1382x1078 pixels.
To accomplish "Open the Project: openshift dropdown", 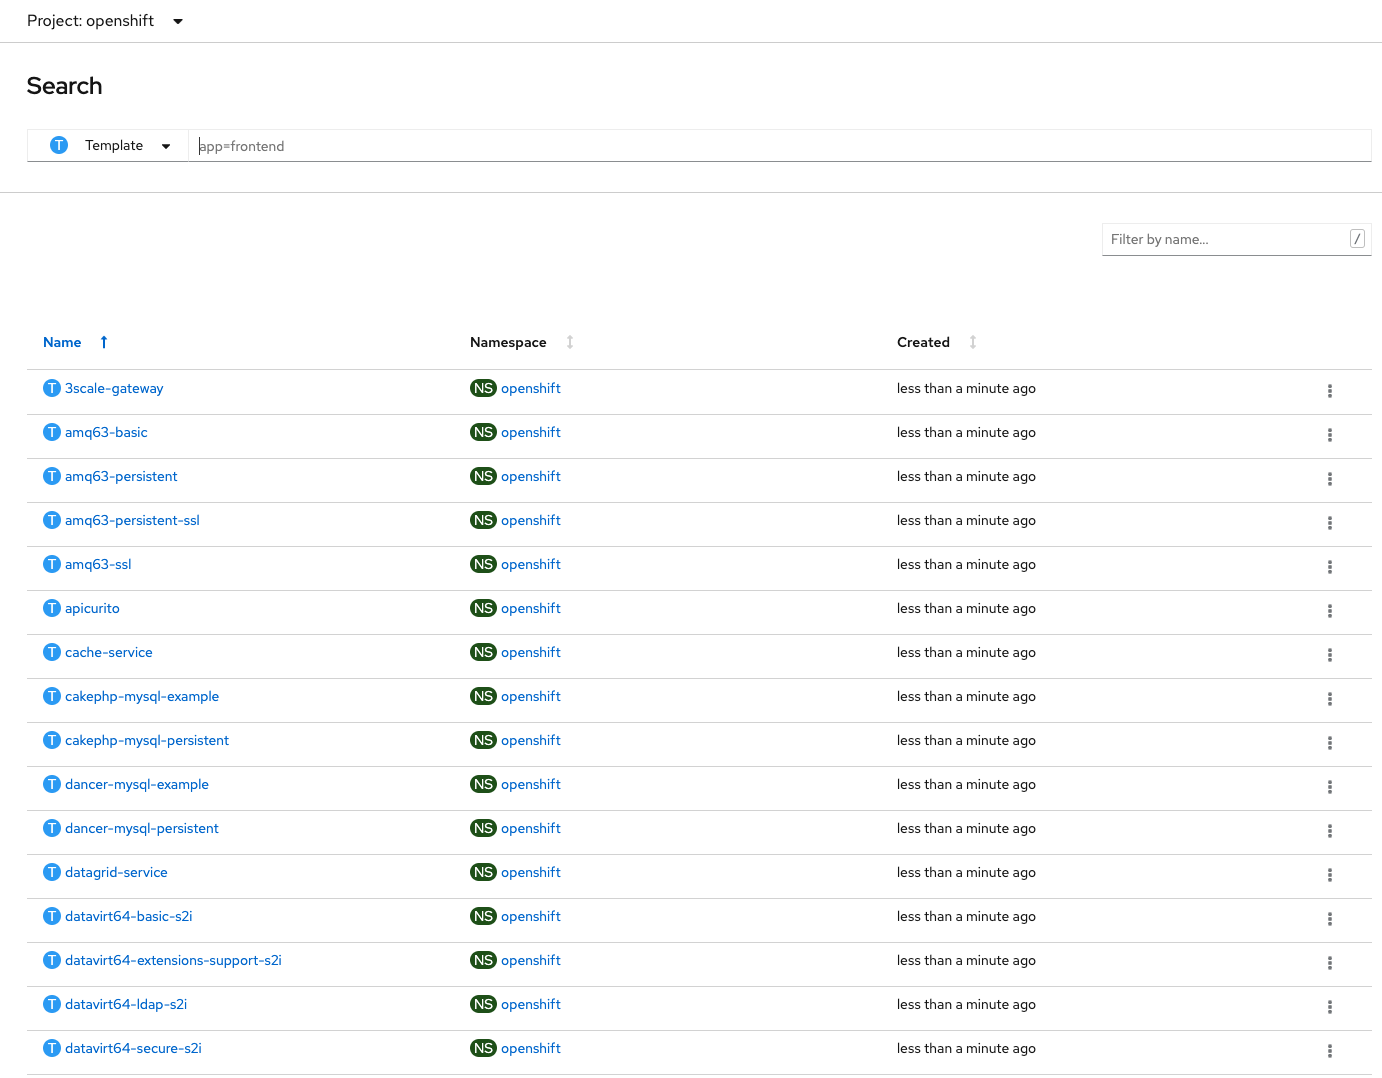I will click(x=105, y=21).
